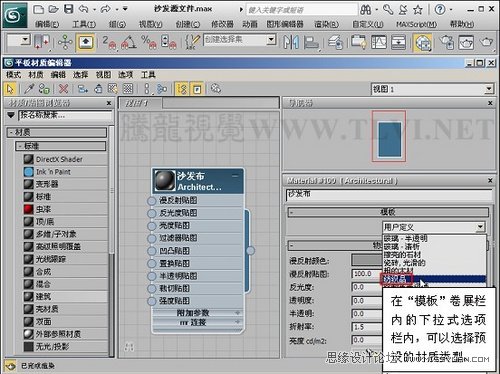Click assign material to selection icon
The height and width of the screenshot is (374, 500).
[44, 89]
